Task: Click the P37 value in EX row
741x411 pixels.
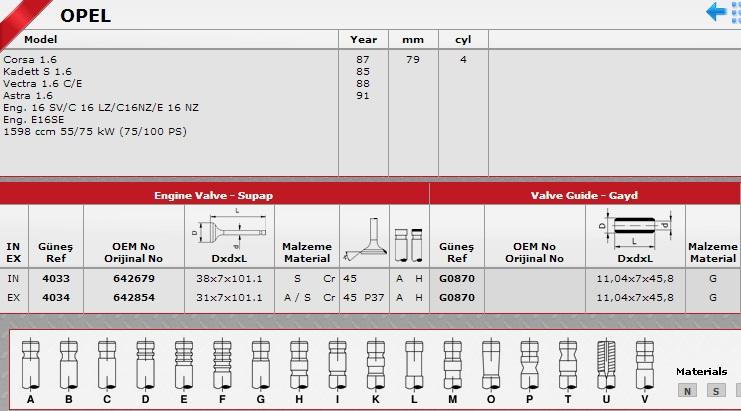Action: pyautogui.click(x=374, y=298)
